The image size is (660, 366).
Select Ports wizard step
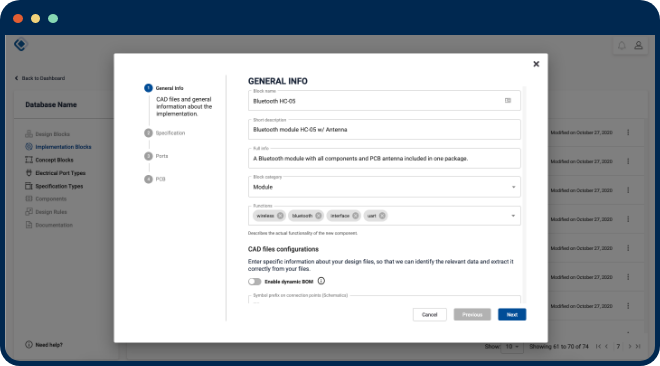156,156
